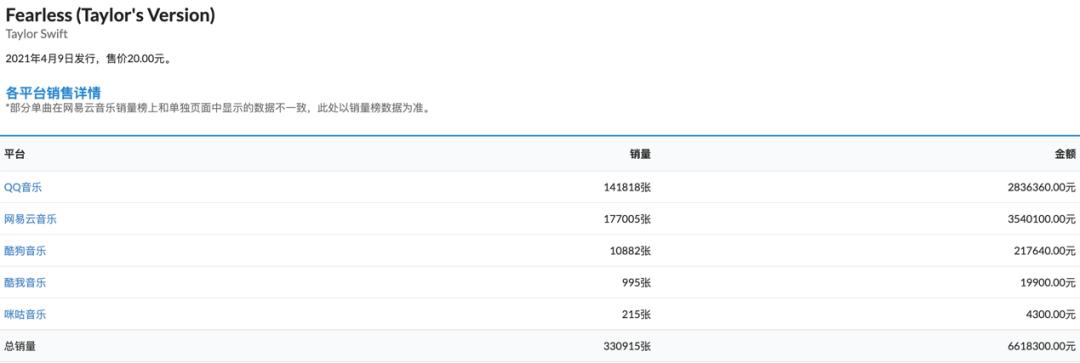
Task: Select the 330915张 total sales cell
Action: pyautogui.click(x=628, y=346)
